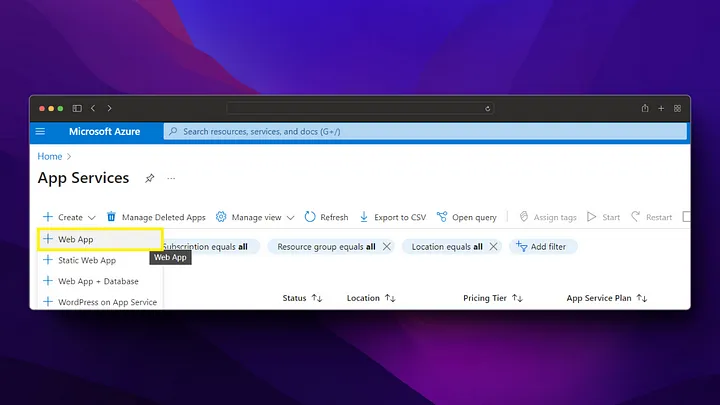Screen dimensions: 720x405
Task: Click the Microsoft Azure home title
Action: click(x=104, y=132)
